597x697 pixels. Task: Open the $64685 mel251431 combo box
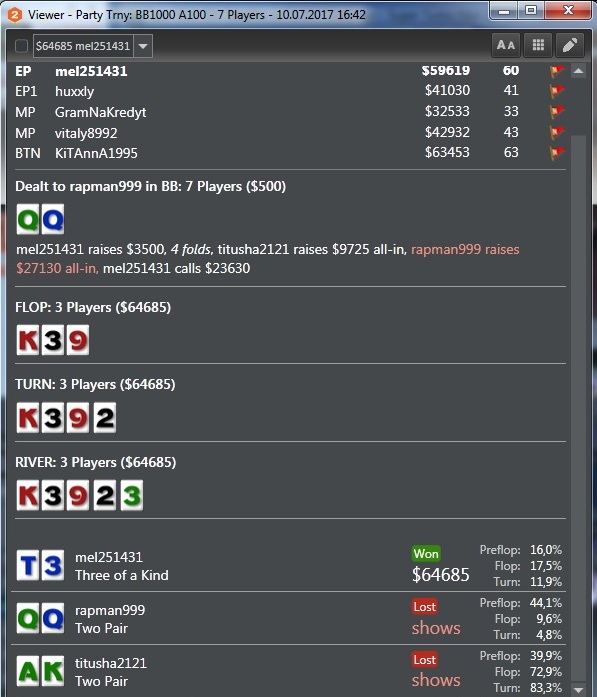tap(93, 46)
